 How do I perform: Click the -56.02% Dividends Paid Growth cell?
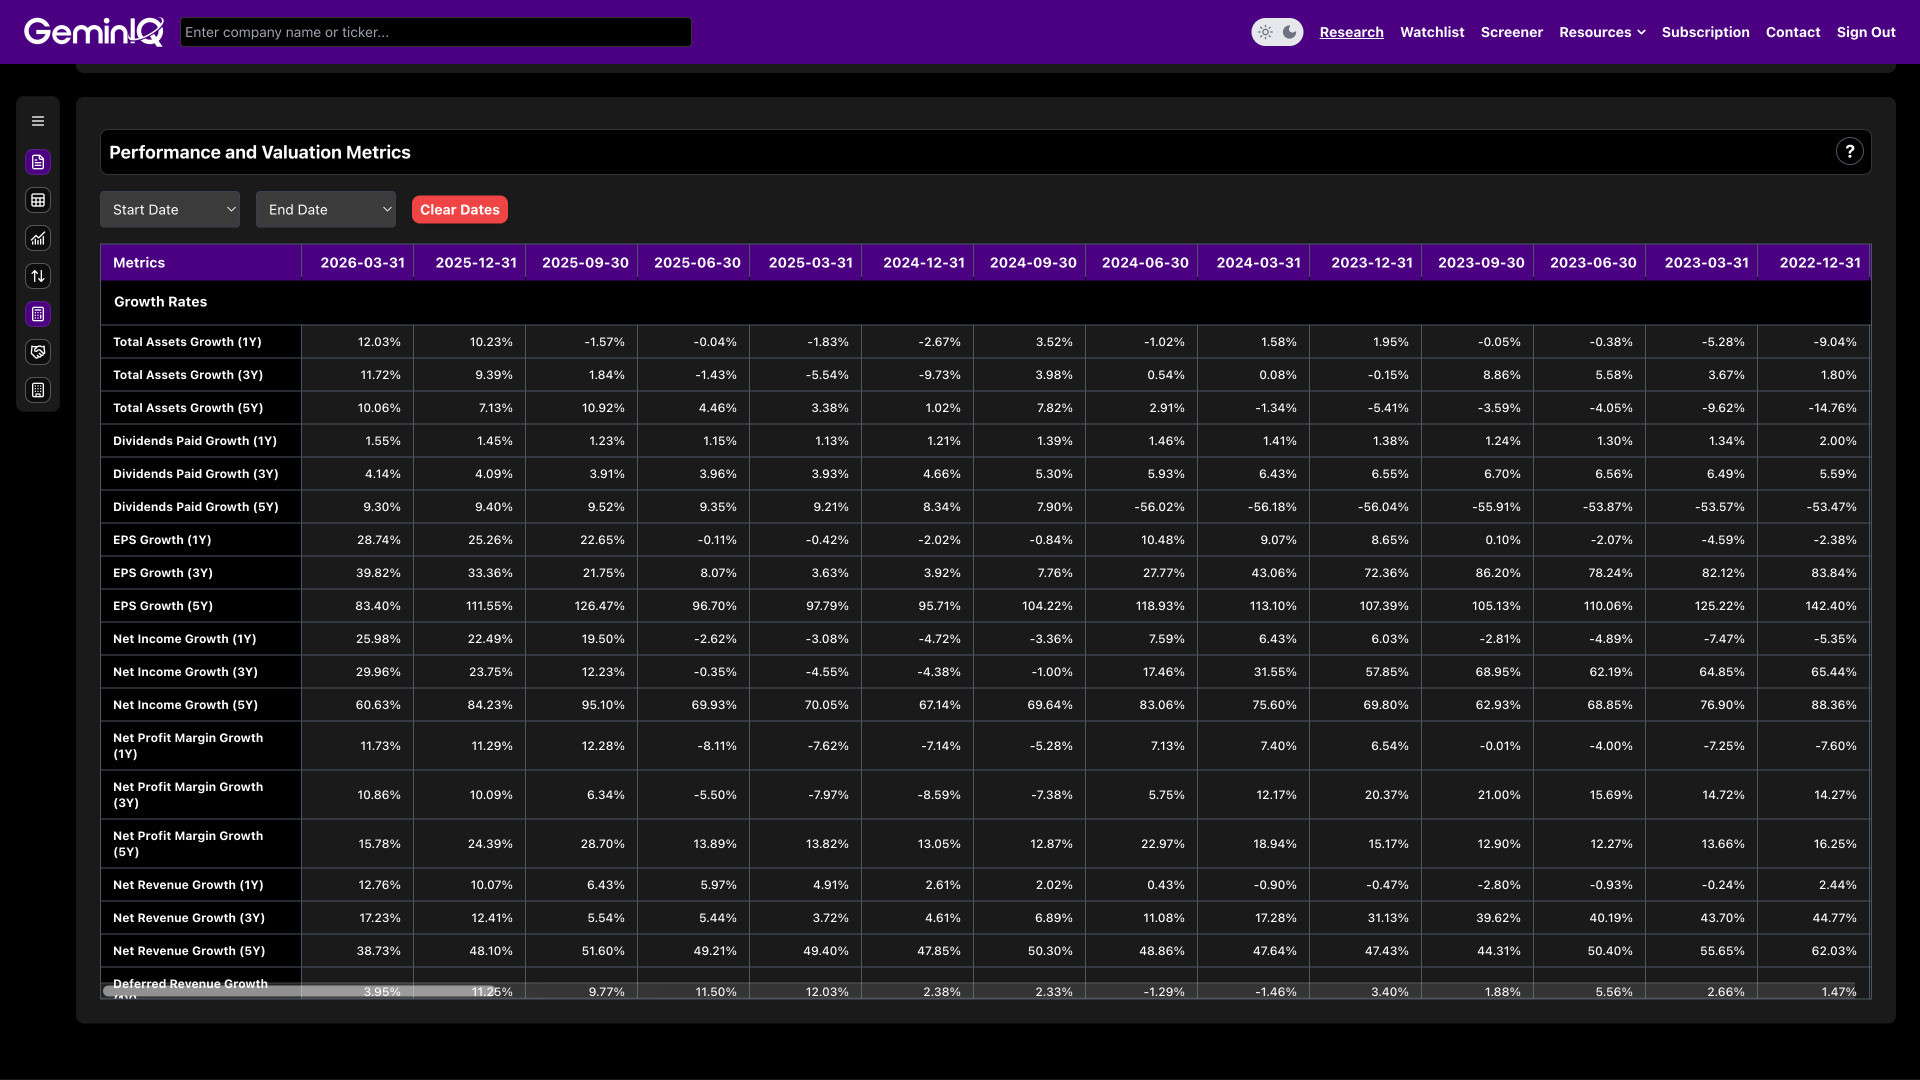click(x=1142, y=506)
